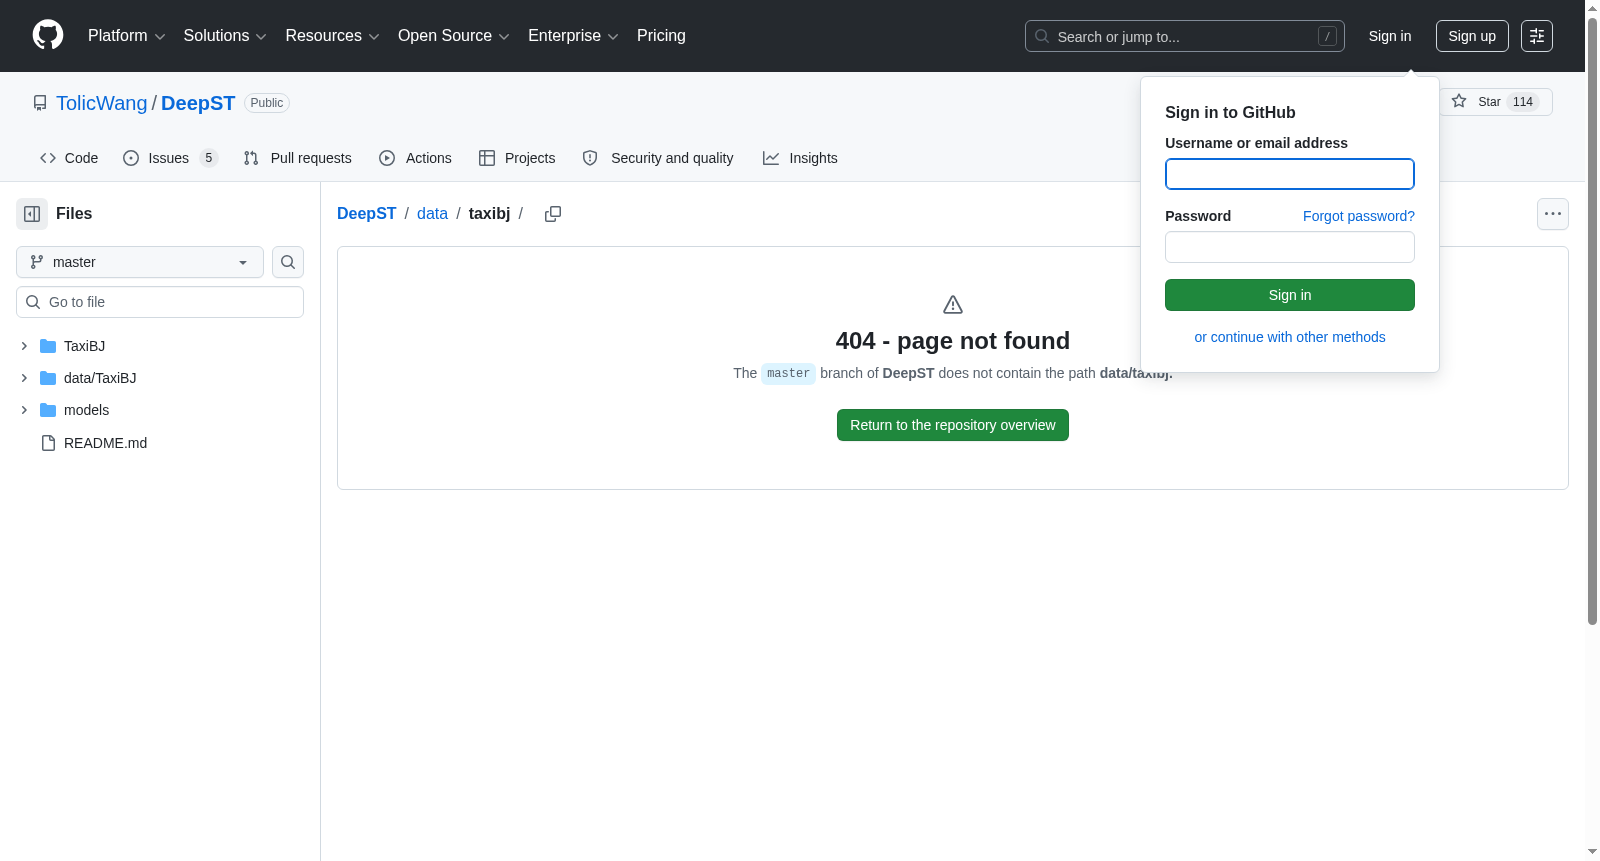Open the Insights tab
This screenshot has height=861, width=1600.
pyautogui.click(x=800, y=158)
